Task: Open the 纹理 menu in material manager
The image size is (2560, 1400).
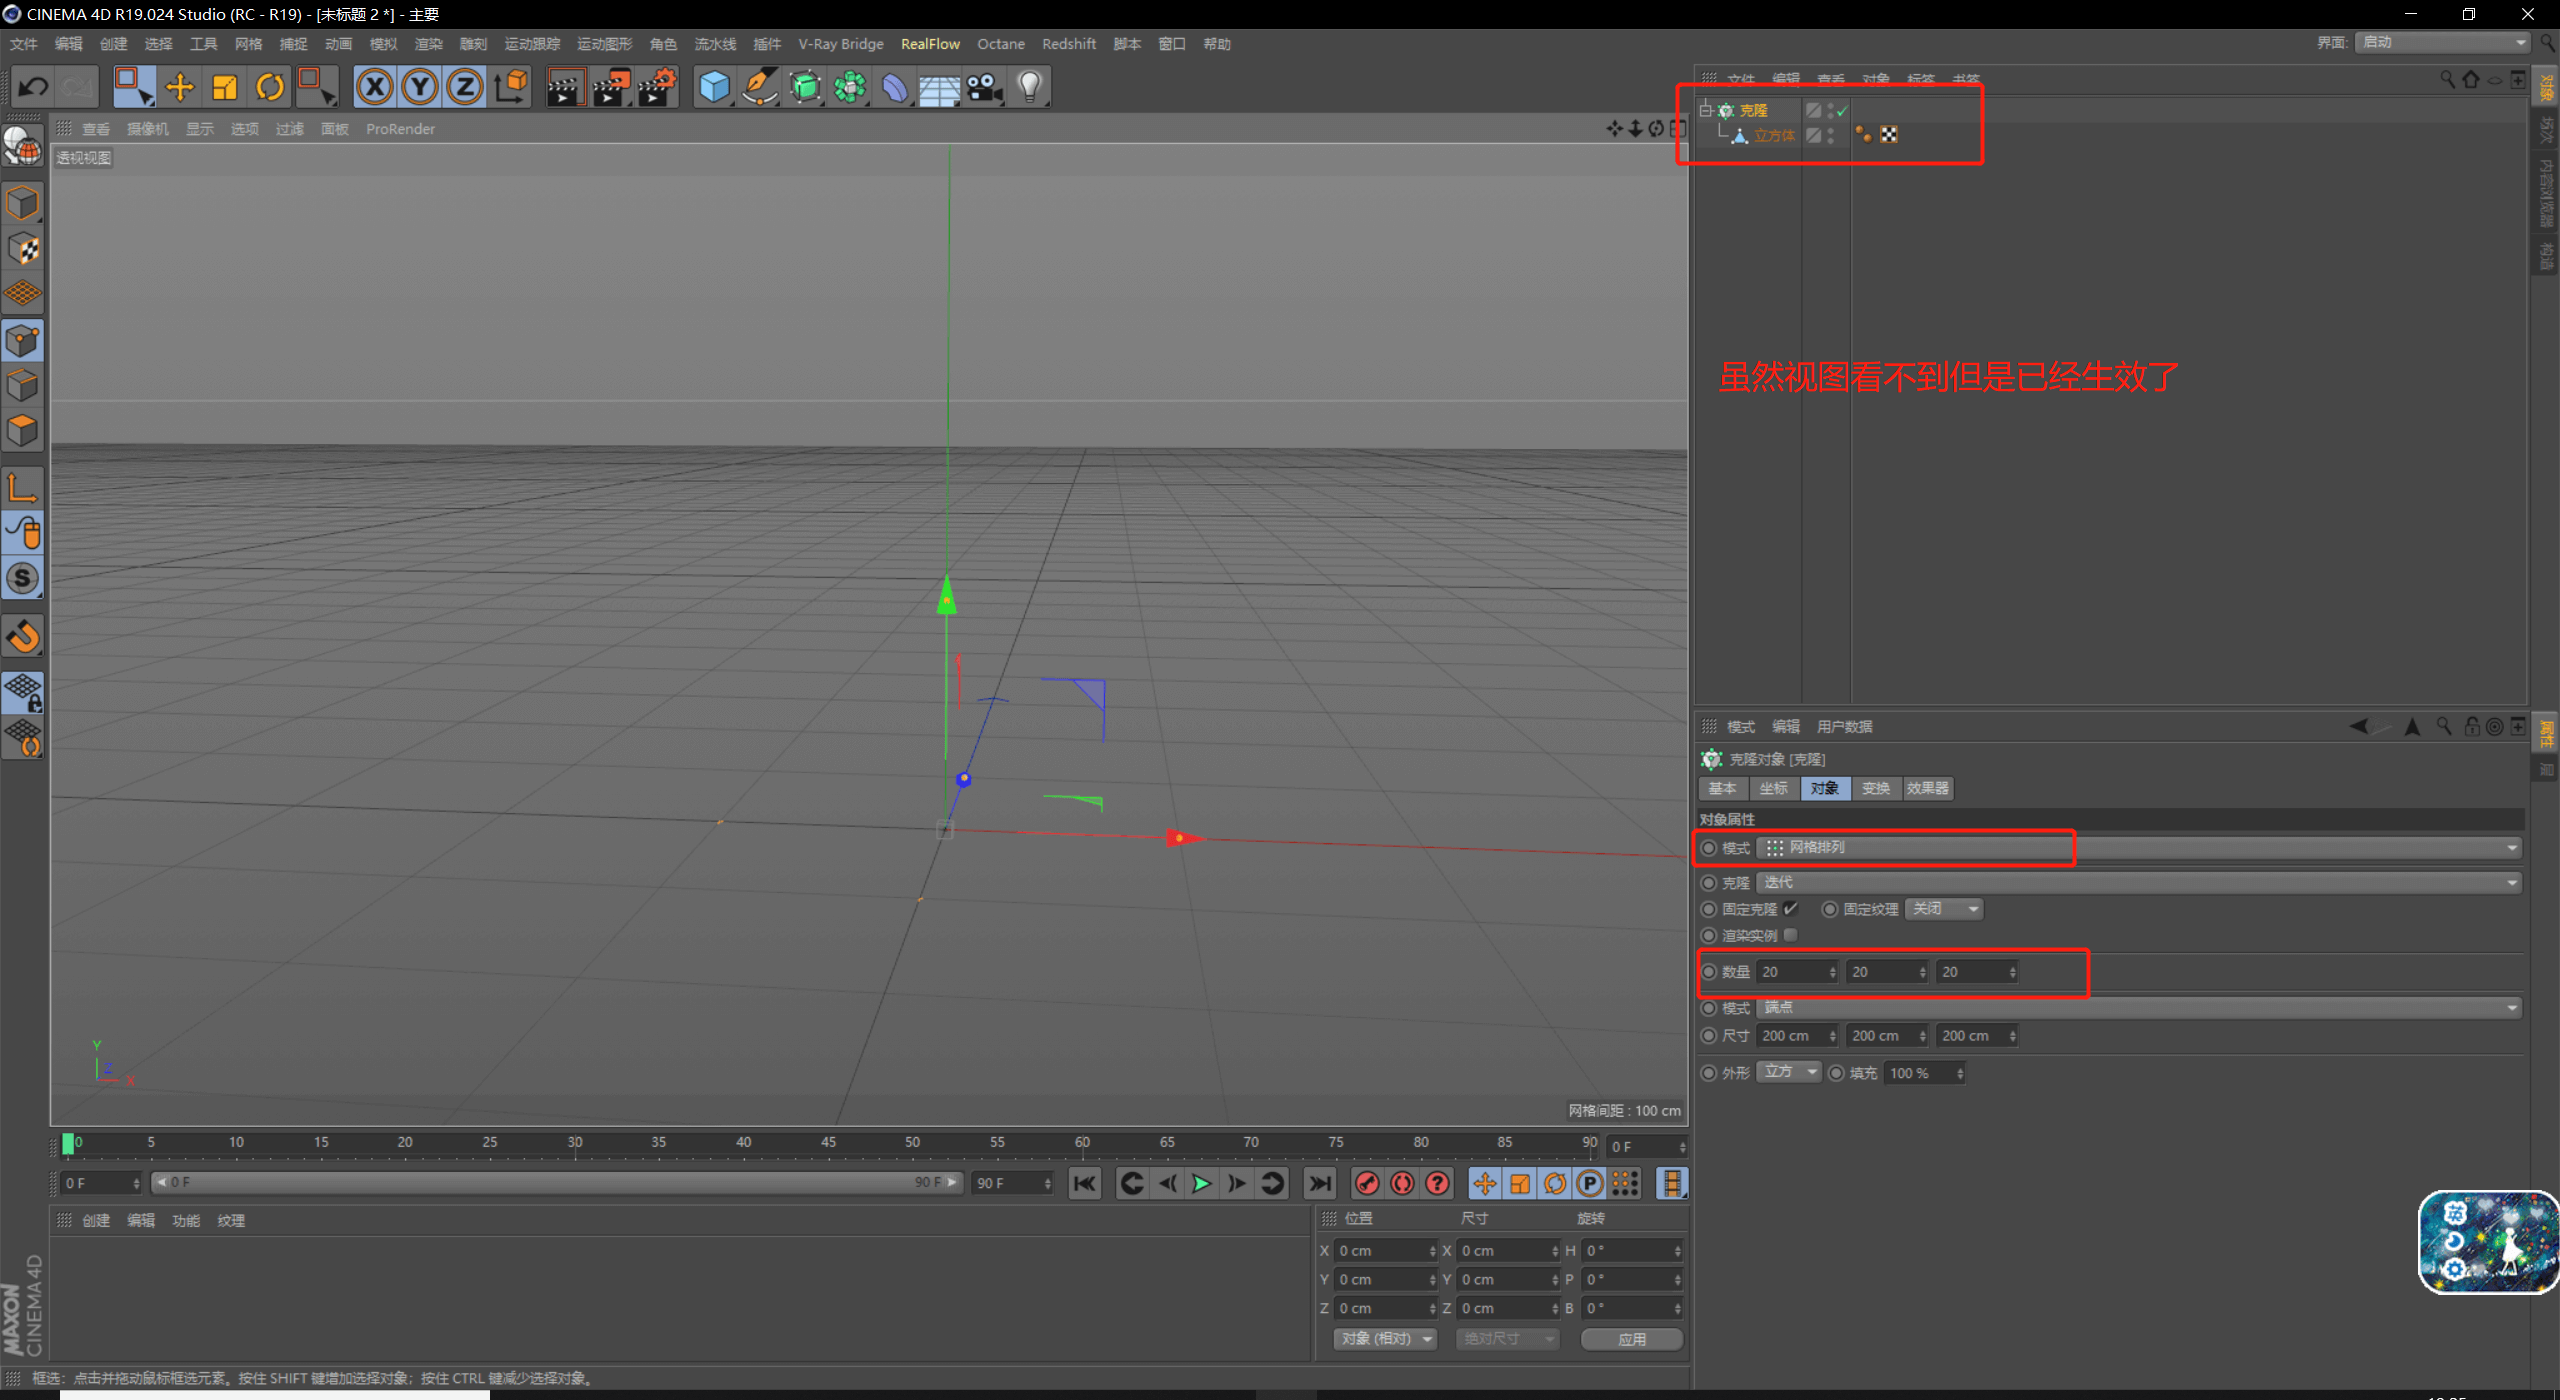Action: point(231,1221)
